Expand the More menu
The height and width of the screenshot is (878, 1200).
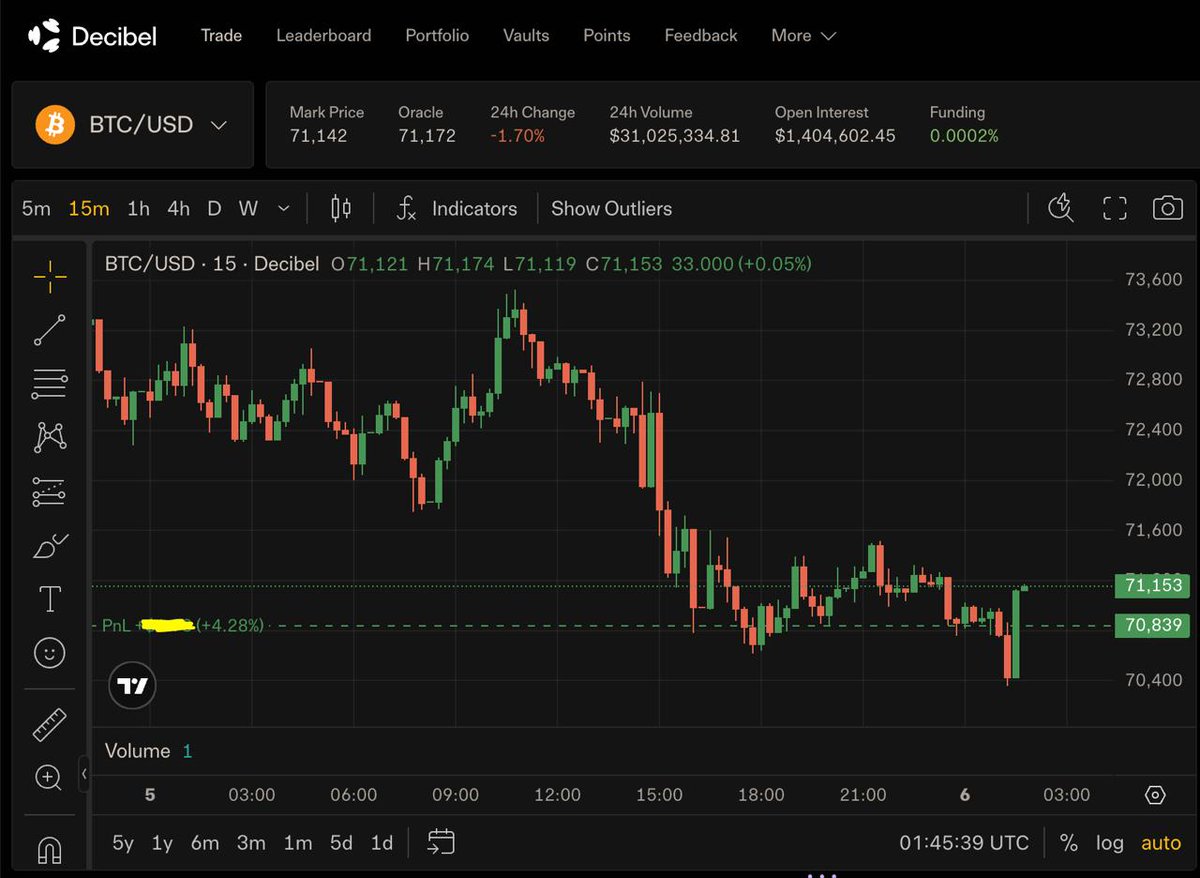803,35
